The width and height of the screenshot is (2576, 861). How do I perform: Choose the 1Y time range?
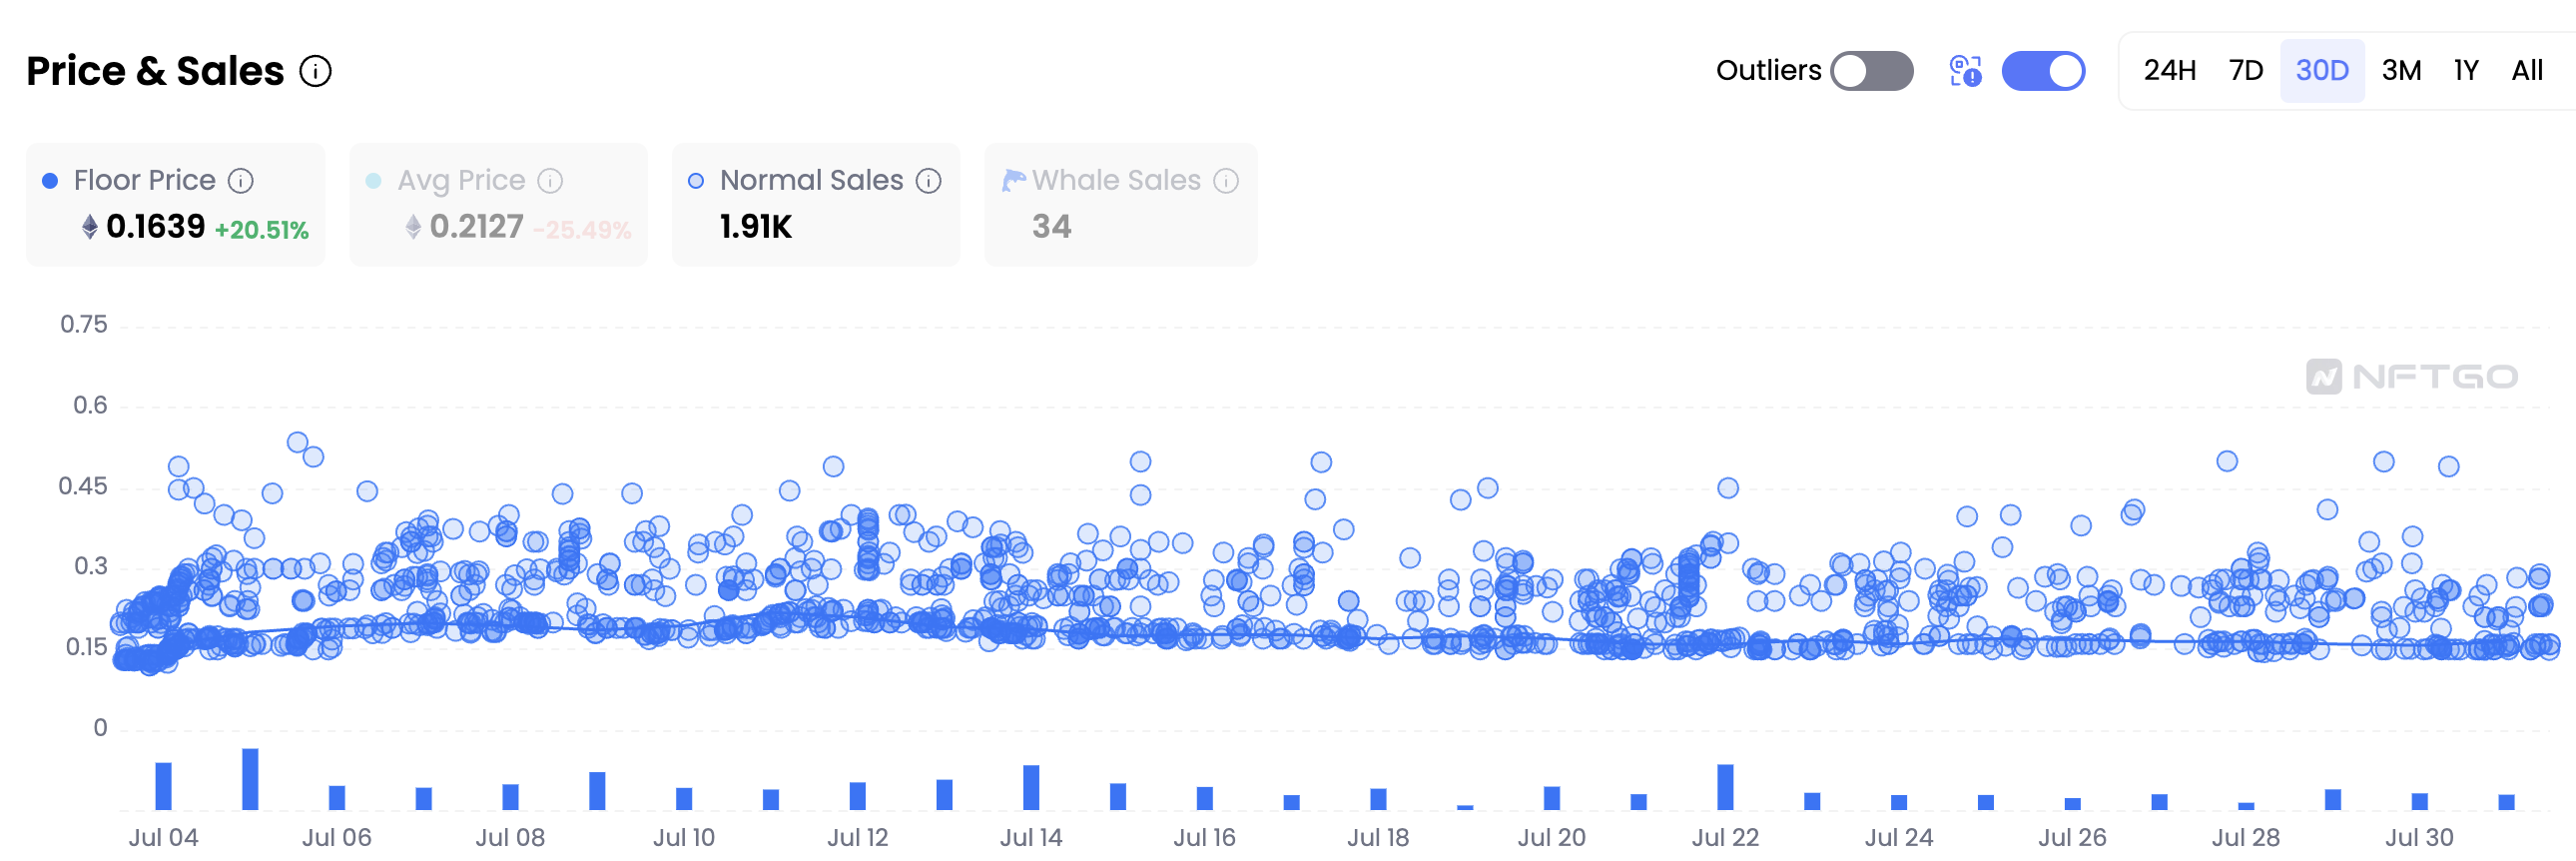click(x=2466, y=71)
